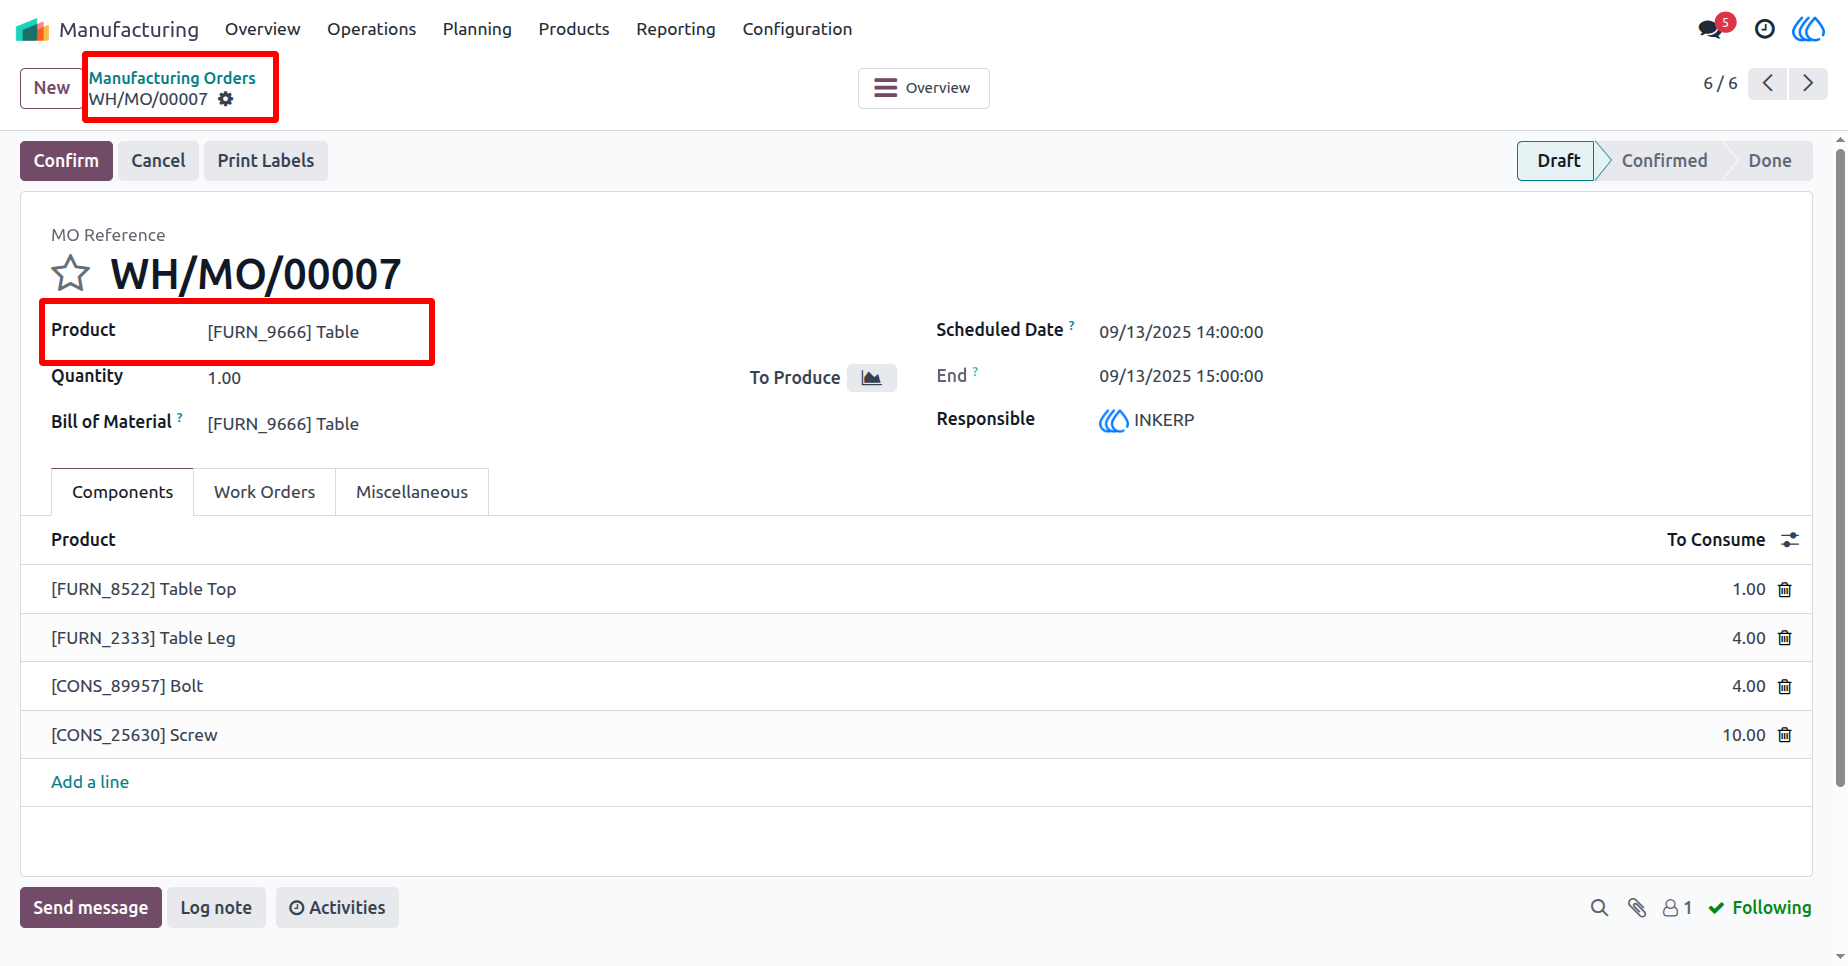Switch to the Miscellaneous tab
This screenshot has height=966, width=1848.
(412, 492)
